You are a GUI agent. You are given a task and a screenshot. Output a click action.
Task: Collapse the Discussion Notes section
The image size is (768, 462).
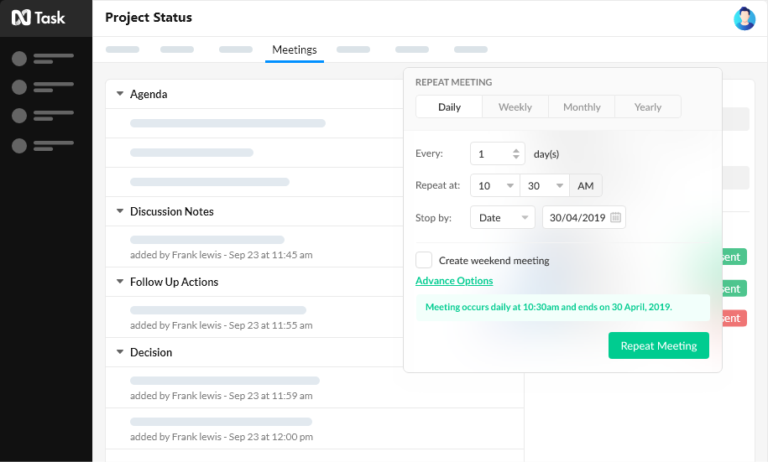(120, 212)
